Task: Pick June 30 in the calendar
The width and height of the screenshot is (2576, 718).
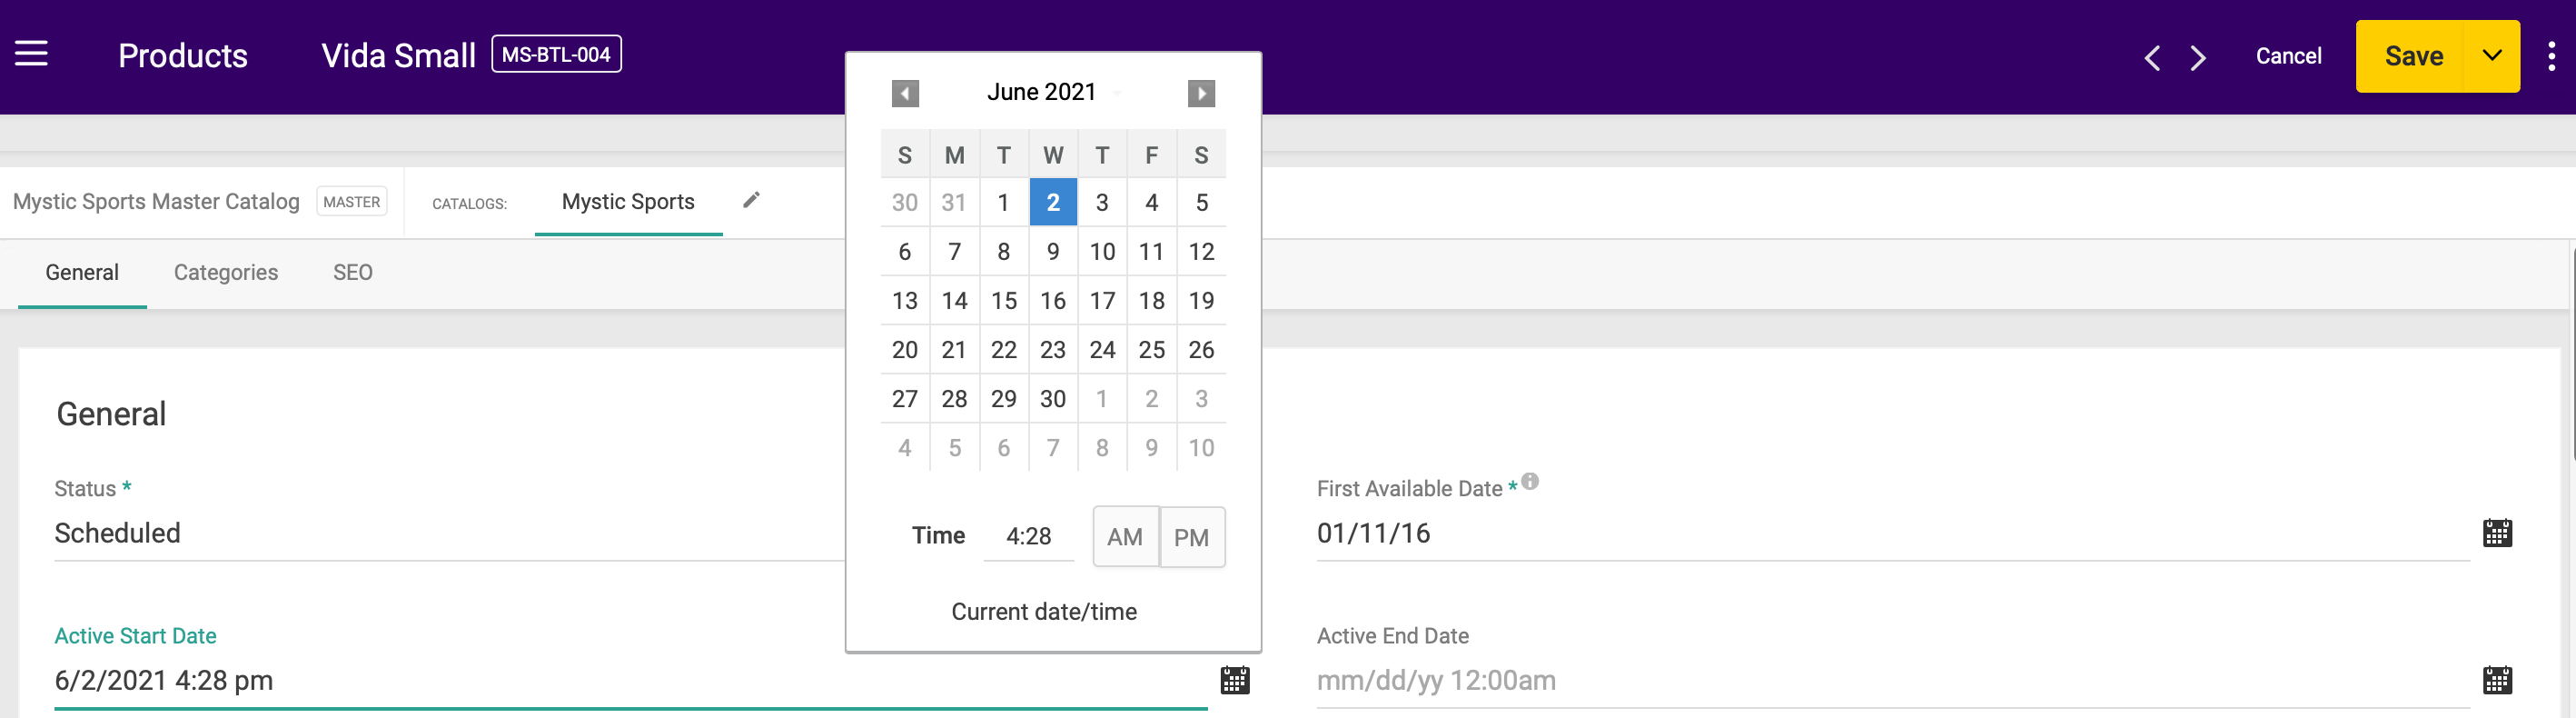Action: coord(1053,398)
